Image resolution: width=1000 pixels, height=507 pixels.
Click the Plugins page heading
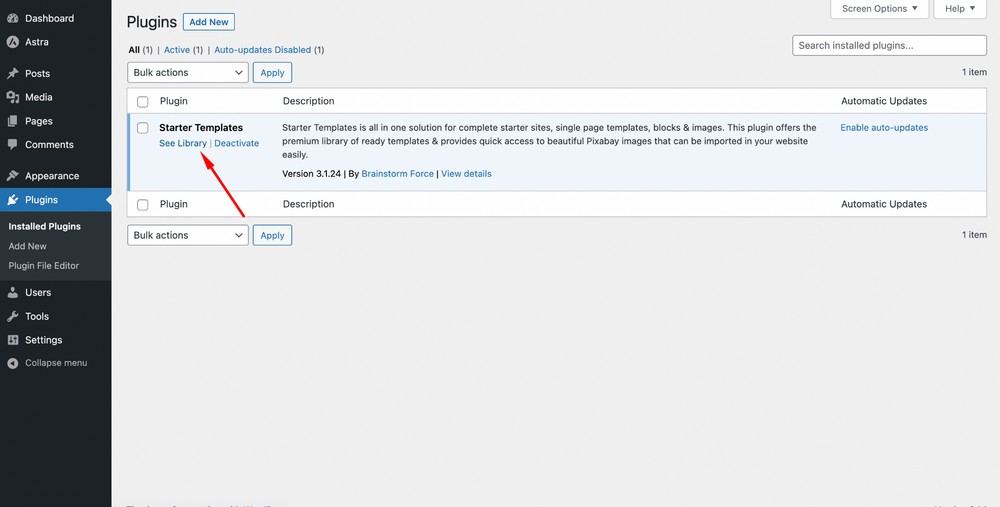tap(152, 22)
